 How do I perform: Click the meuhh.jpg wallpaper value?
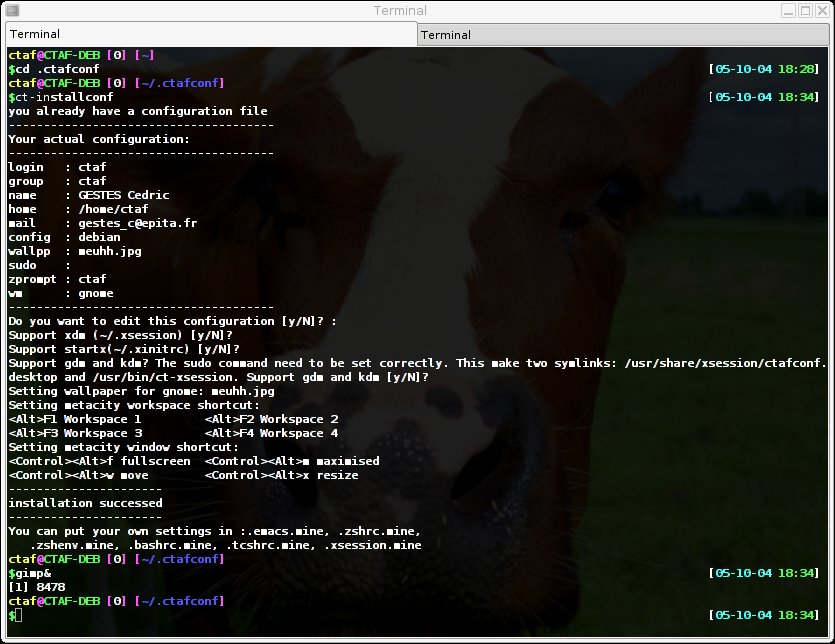109,252
